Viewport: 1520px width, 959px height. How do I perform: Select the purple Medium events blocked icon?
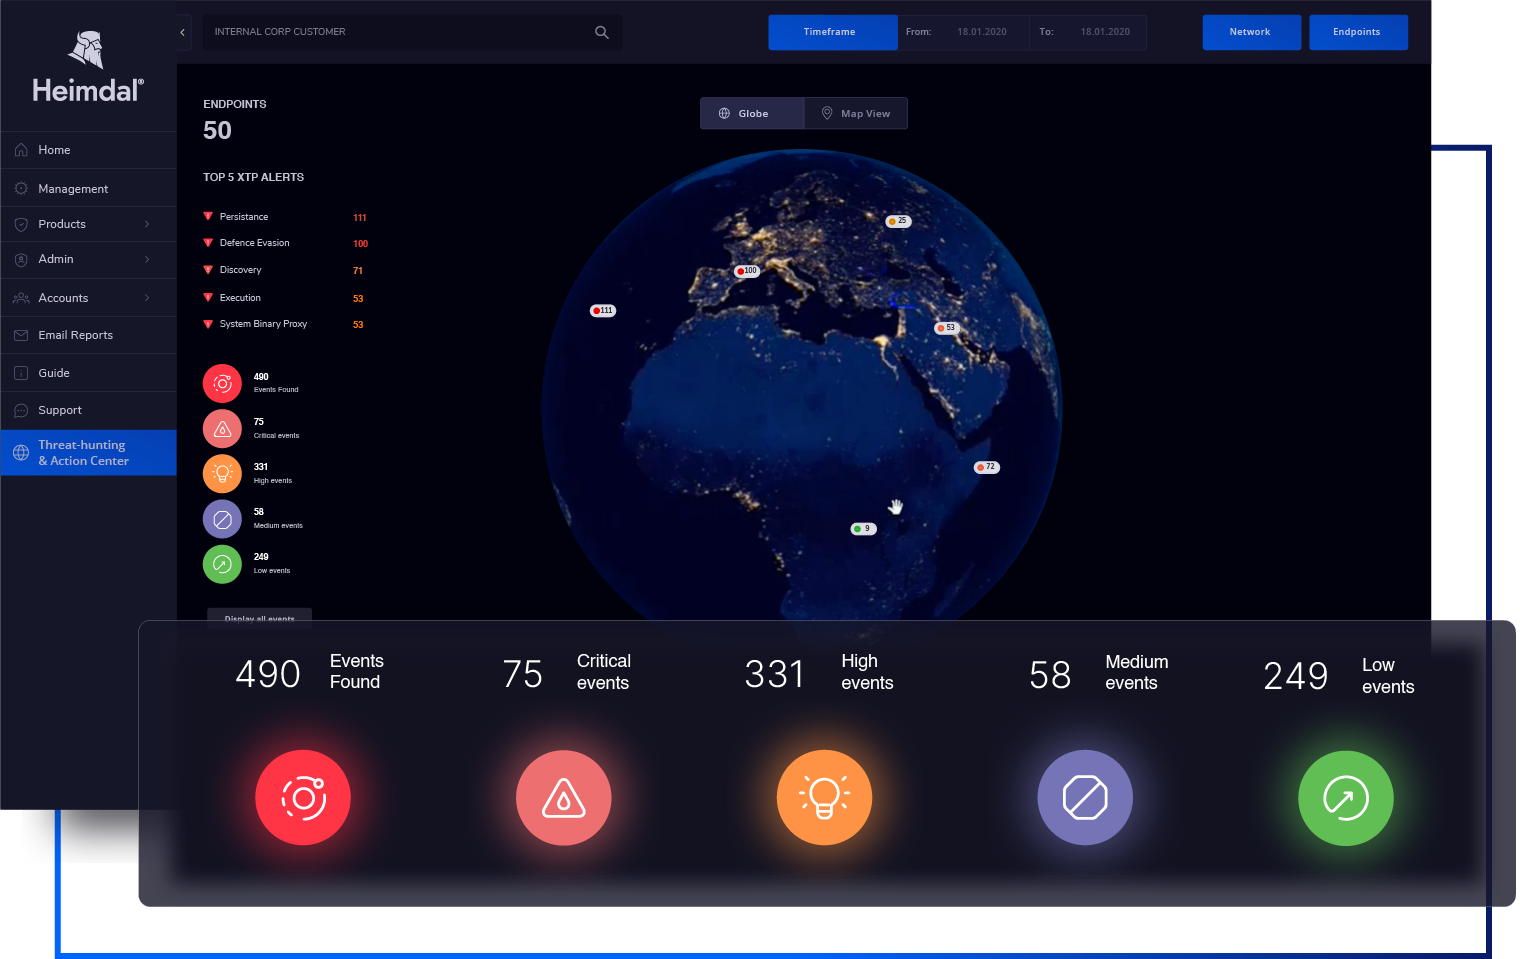pyautogui.click(x=1085, y=797)
